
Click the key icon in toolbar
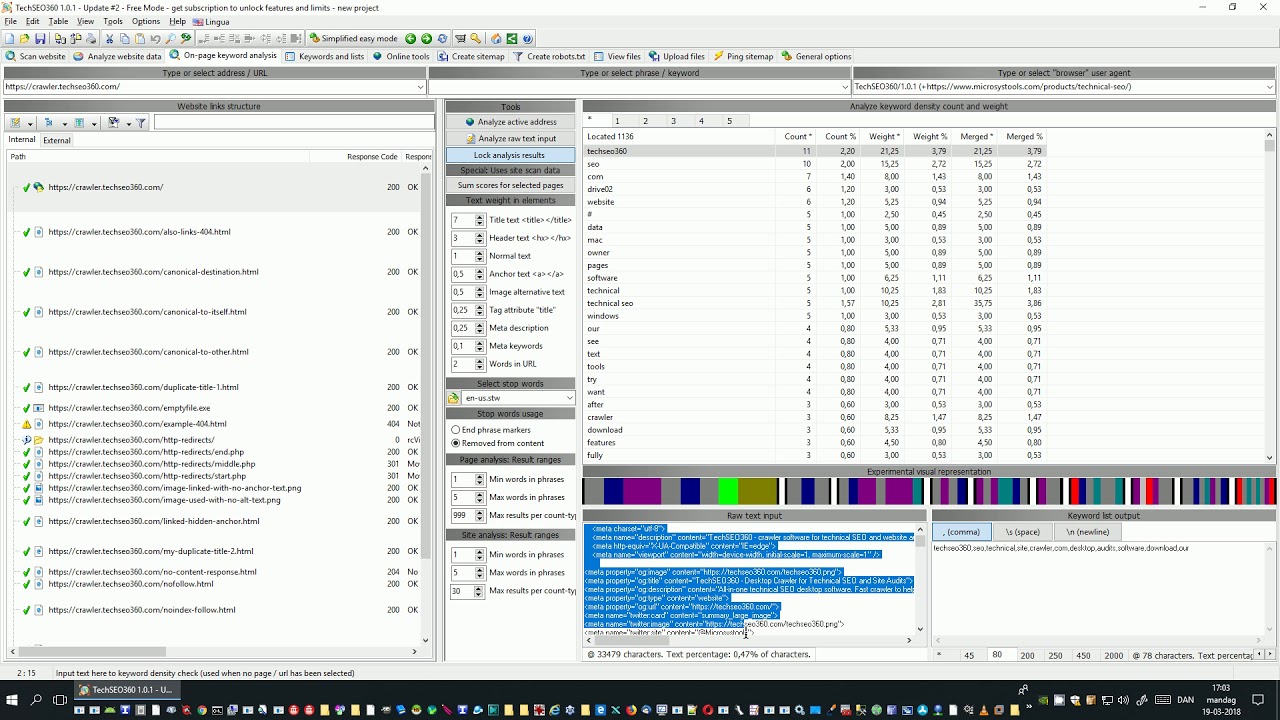pyautogui.click(x=476, y=39)
